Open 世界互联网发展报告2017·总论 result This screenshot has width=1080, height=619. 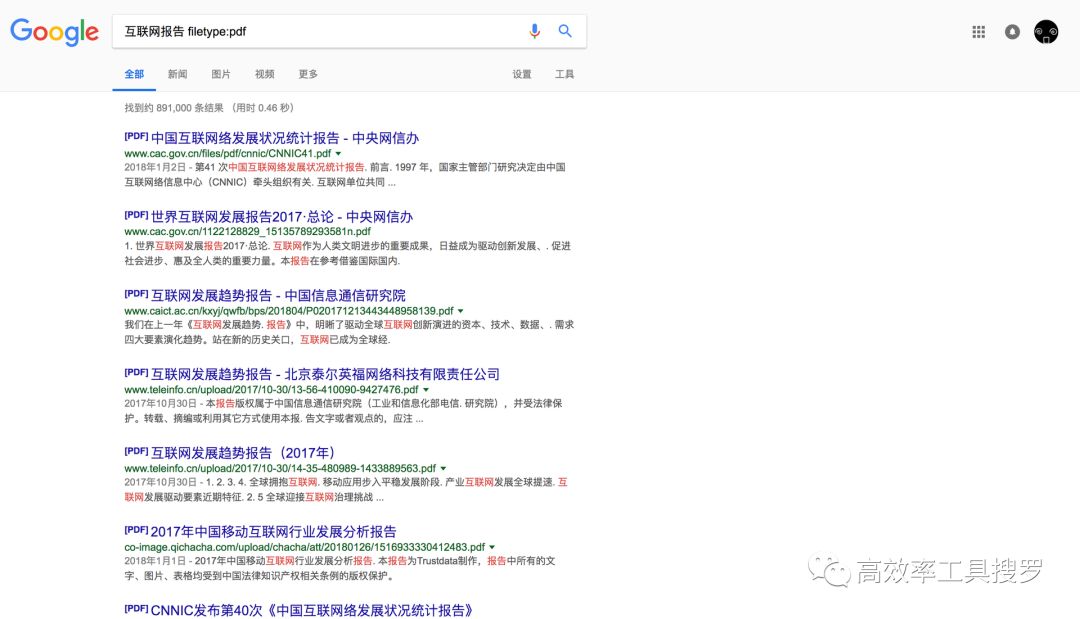(x=282, y=217)
